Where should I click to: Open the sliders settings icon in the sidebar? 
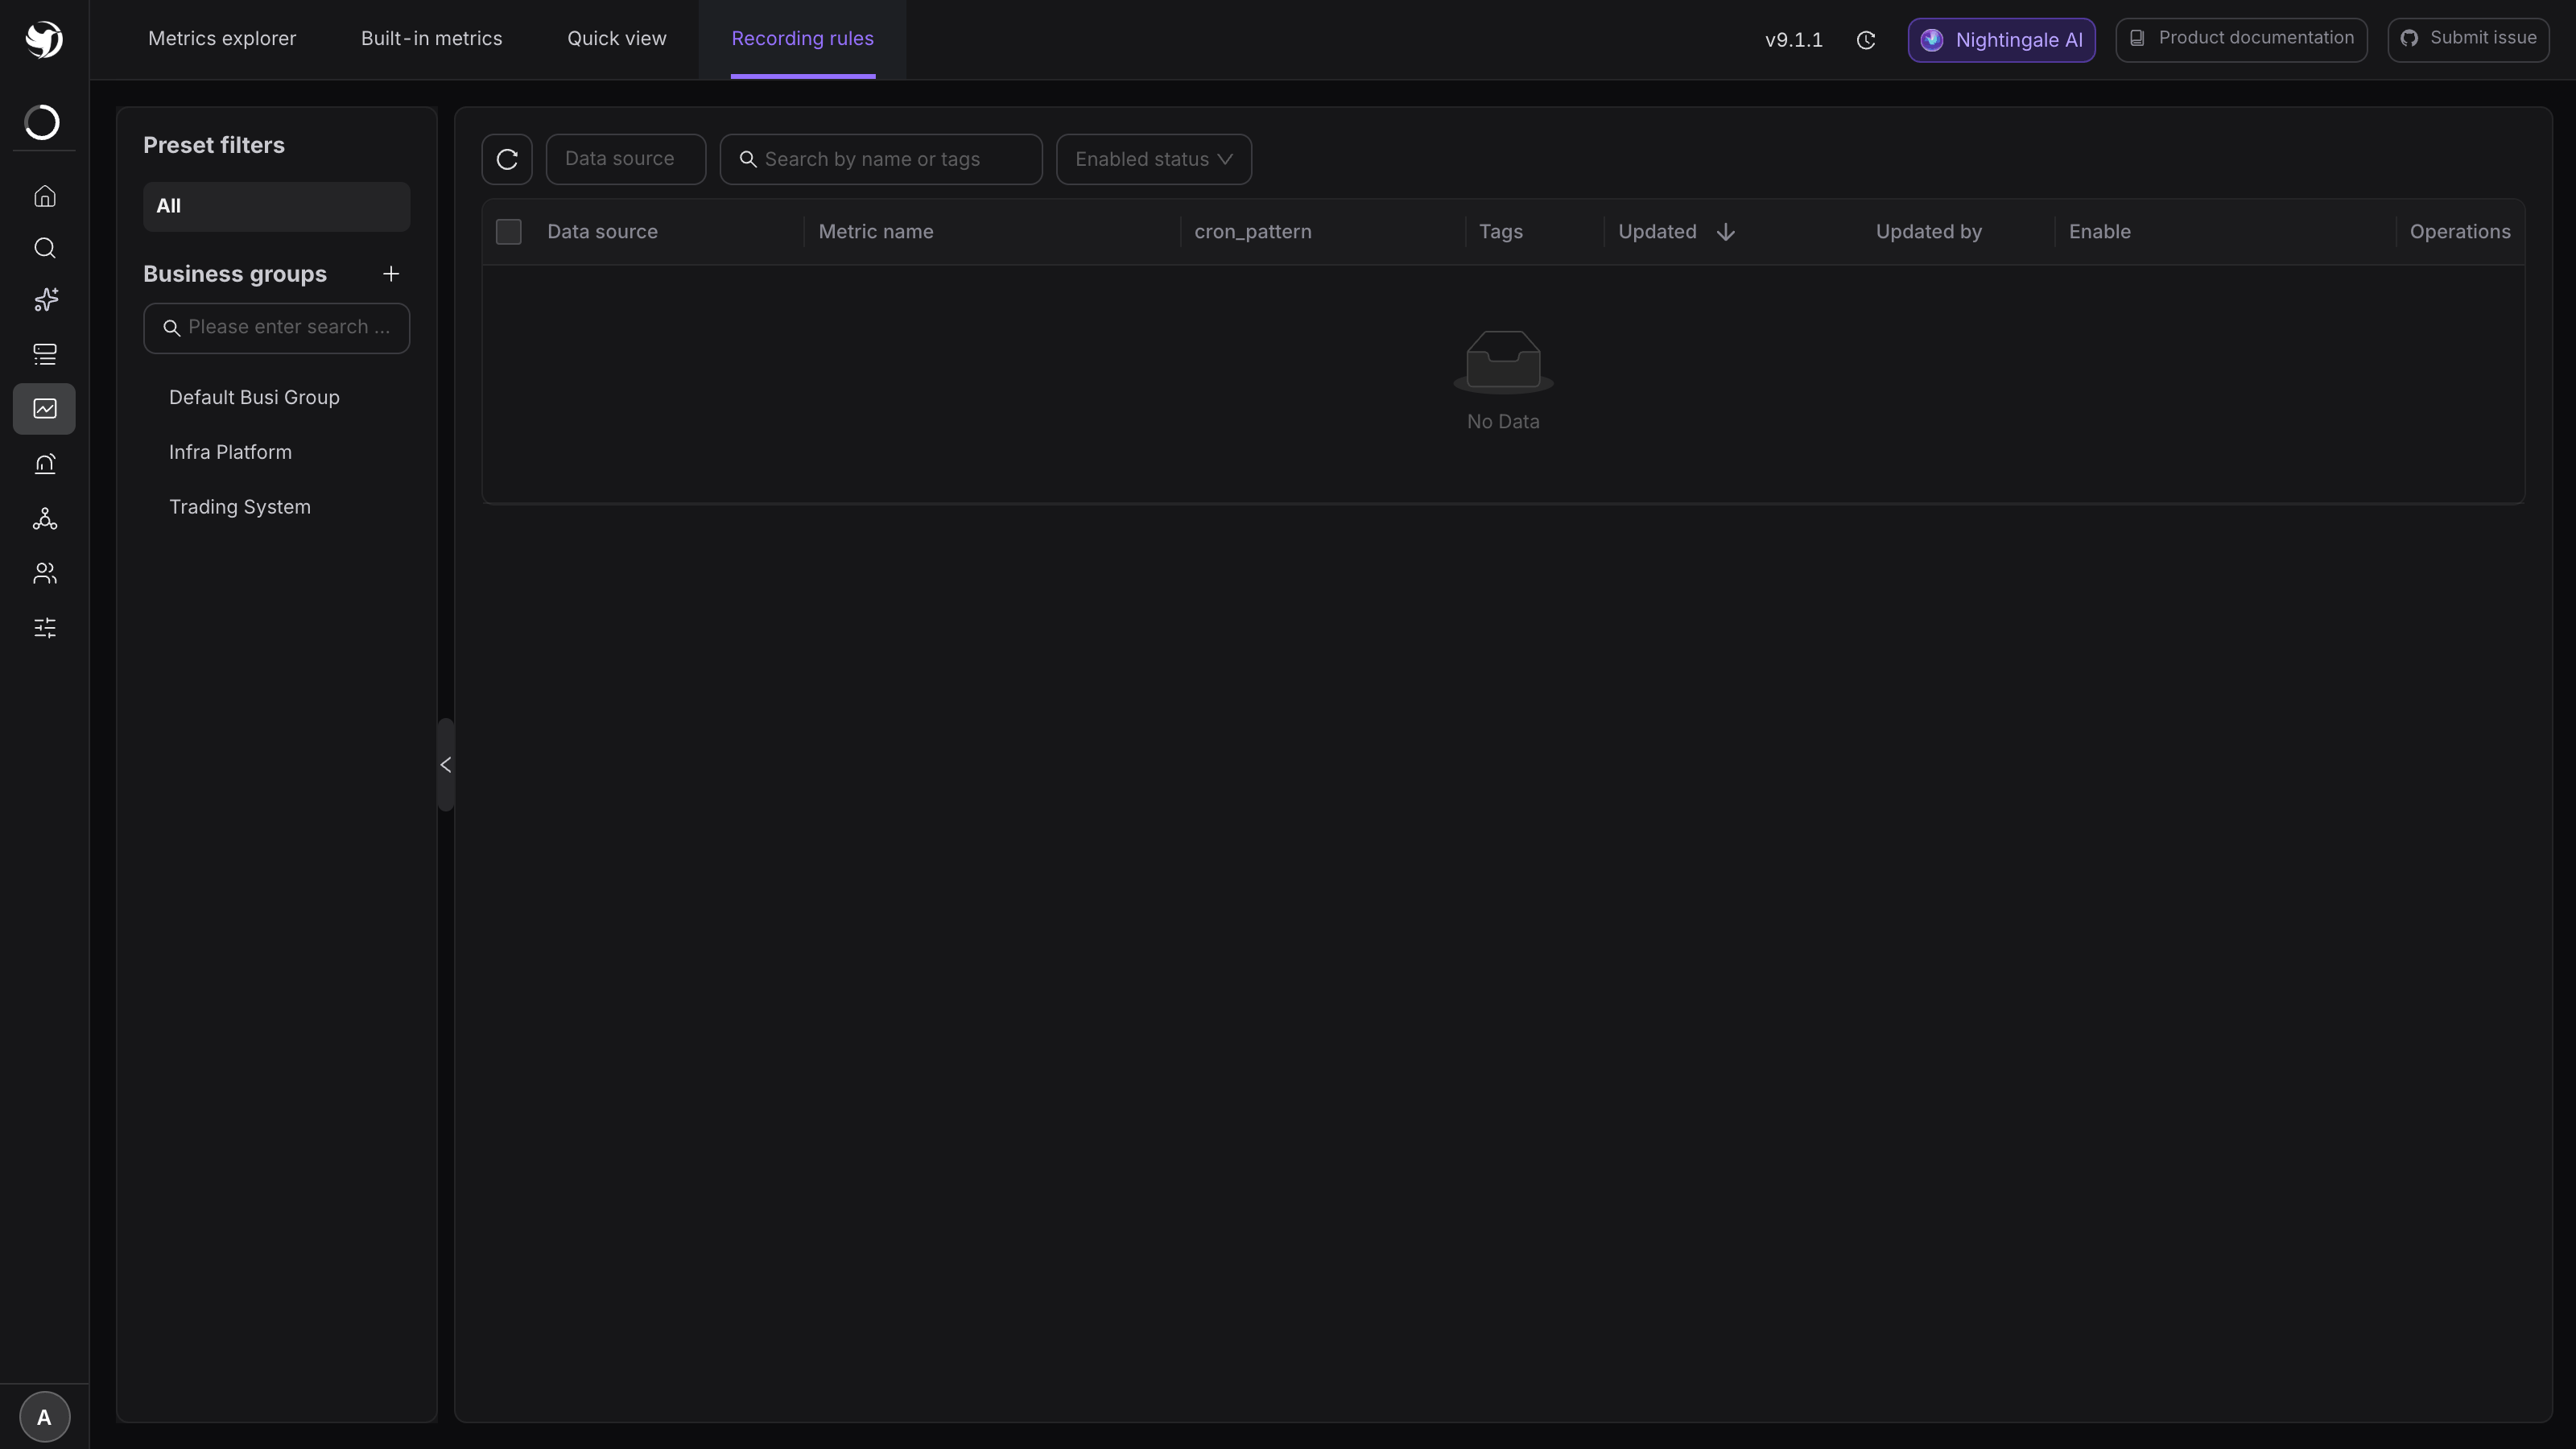[45, 628]
